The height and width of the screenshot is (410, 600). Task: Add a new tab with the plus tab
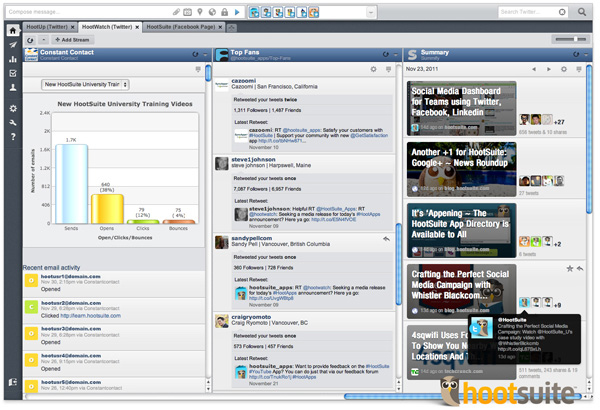[232, 28]
